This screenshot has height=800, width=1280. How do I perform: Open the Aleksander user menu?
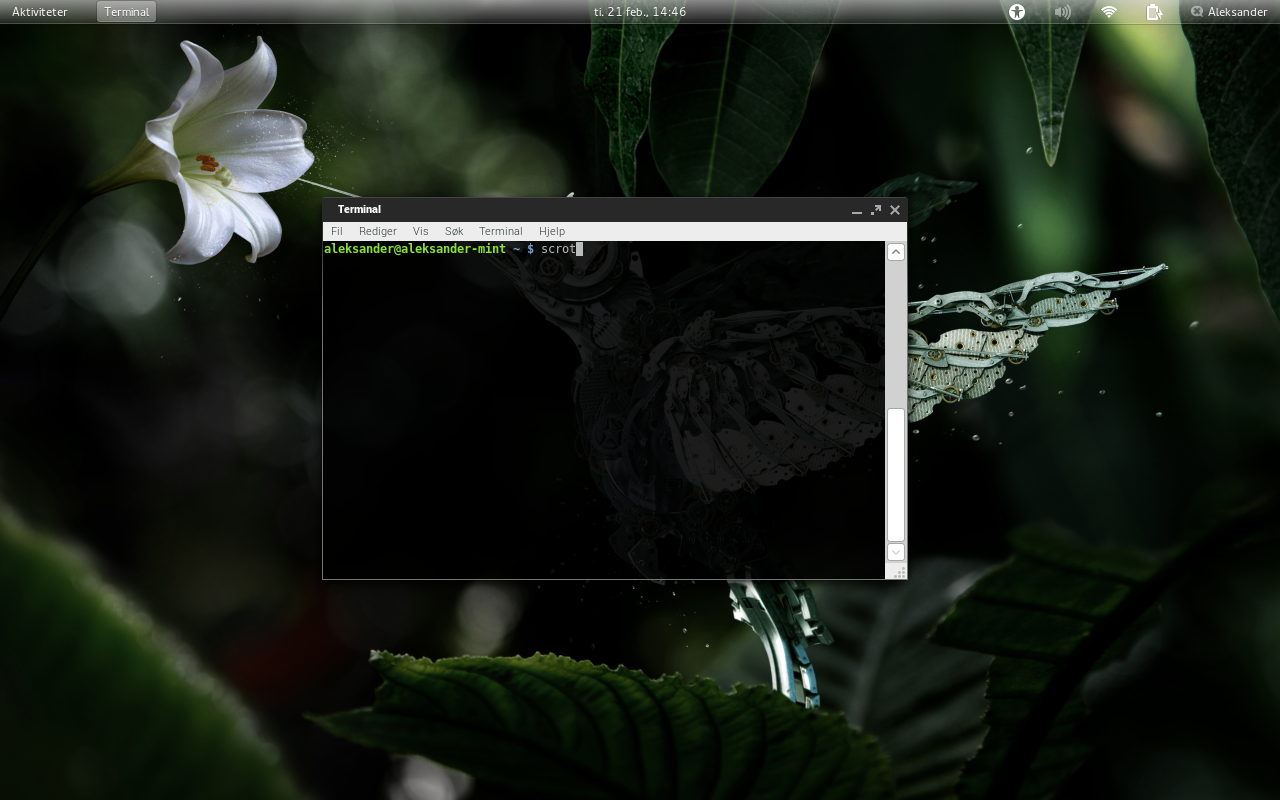pyautogui.click(x=1229, y=12)
